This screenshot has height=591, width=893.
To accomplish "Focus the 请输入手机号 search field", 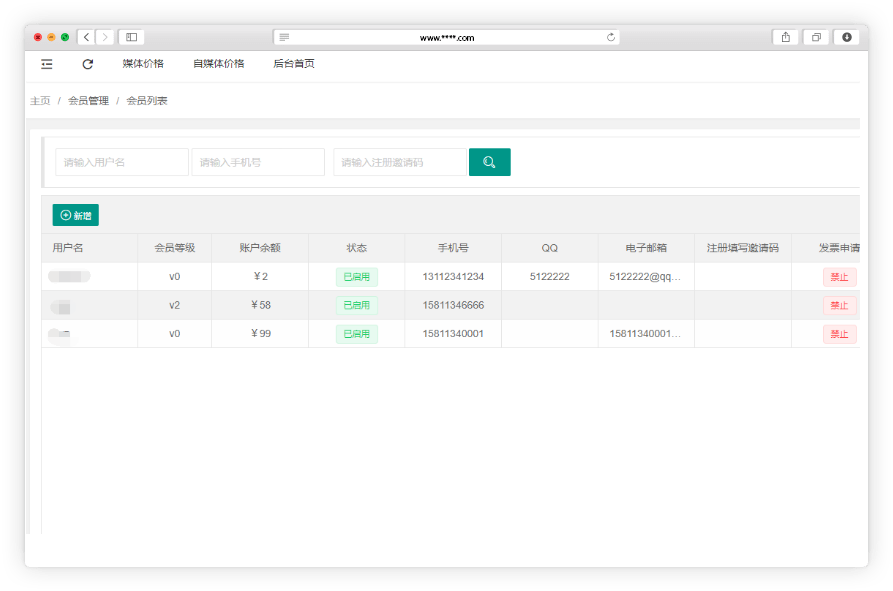I will point(258,162).
